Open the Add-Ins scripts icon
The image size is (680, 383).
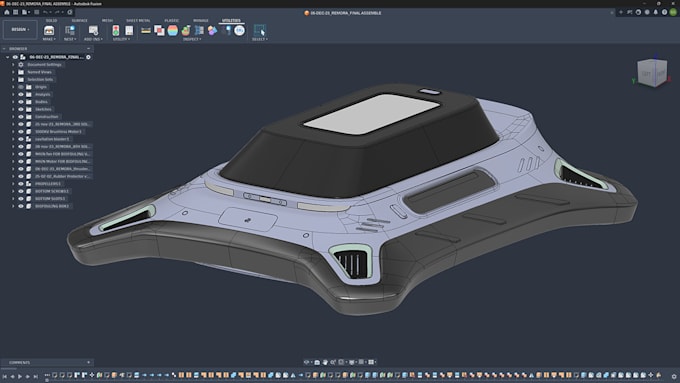93,30
